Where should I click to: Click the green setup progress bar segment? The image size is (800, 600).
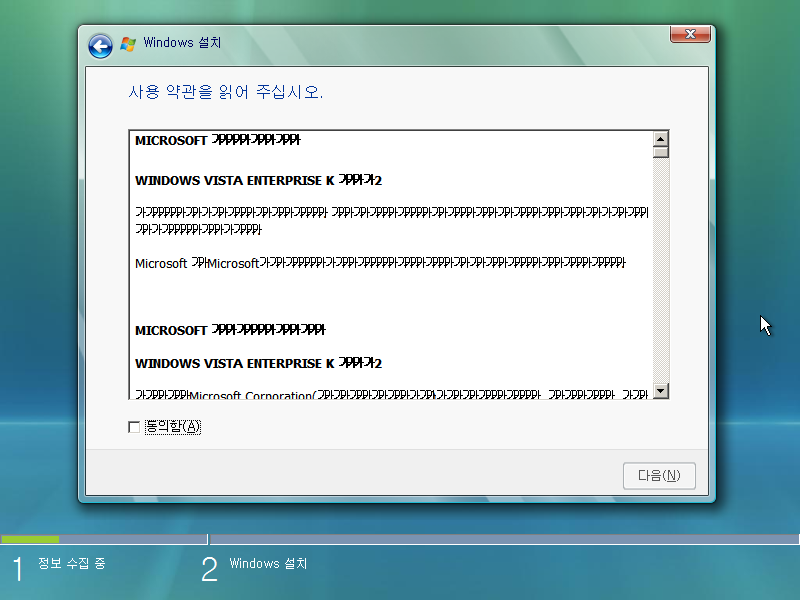30,539
